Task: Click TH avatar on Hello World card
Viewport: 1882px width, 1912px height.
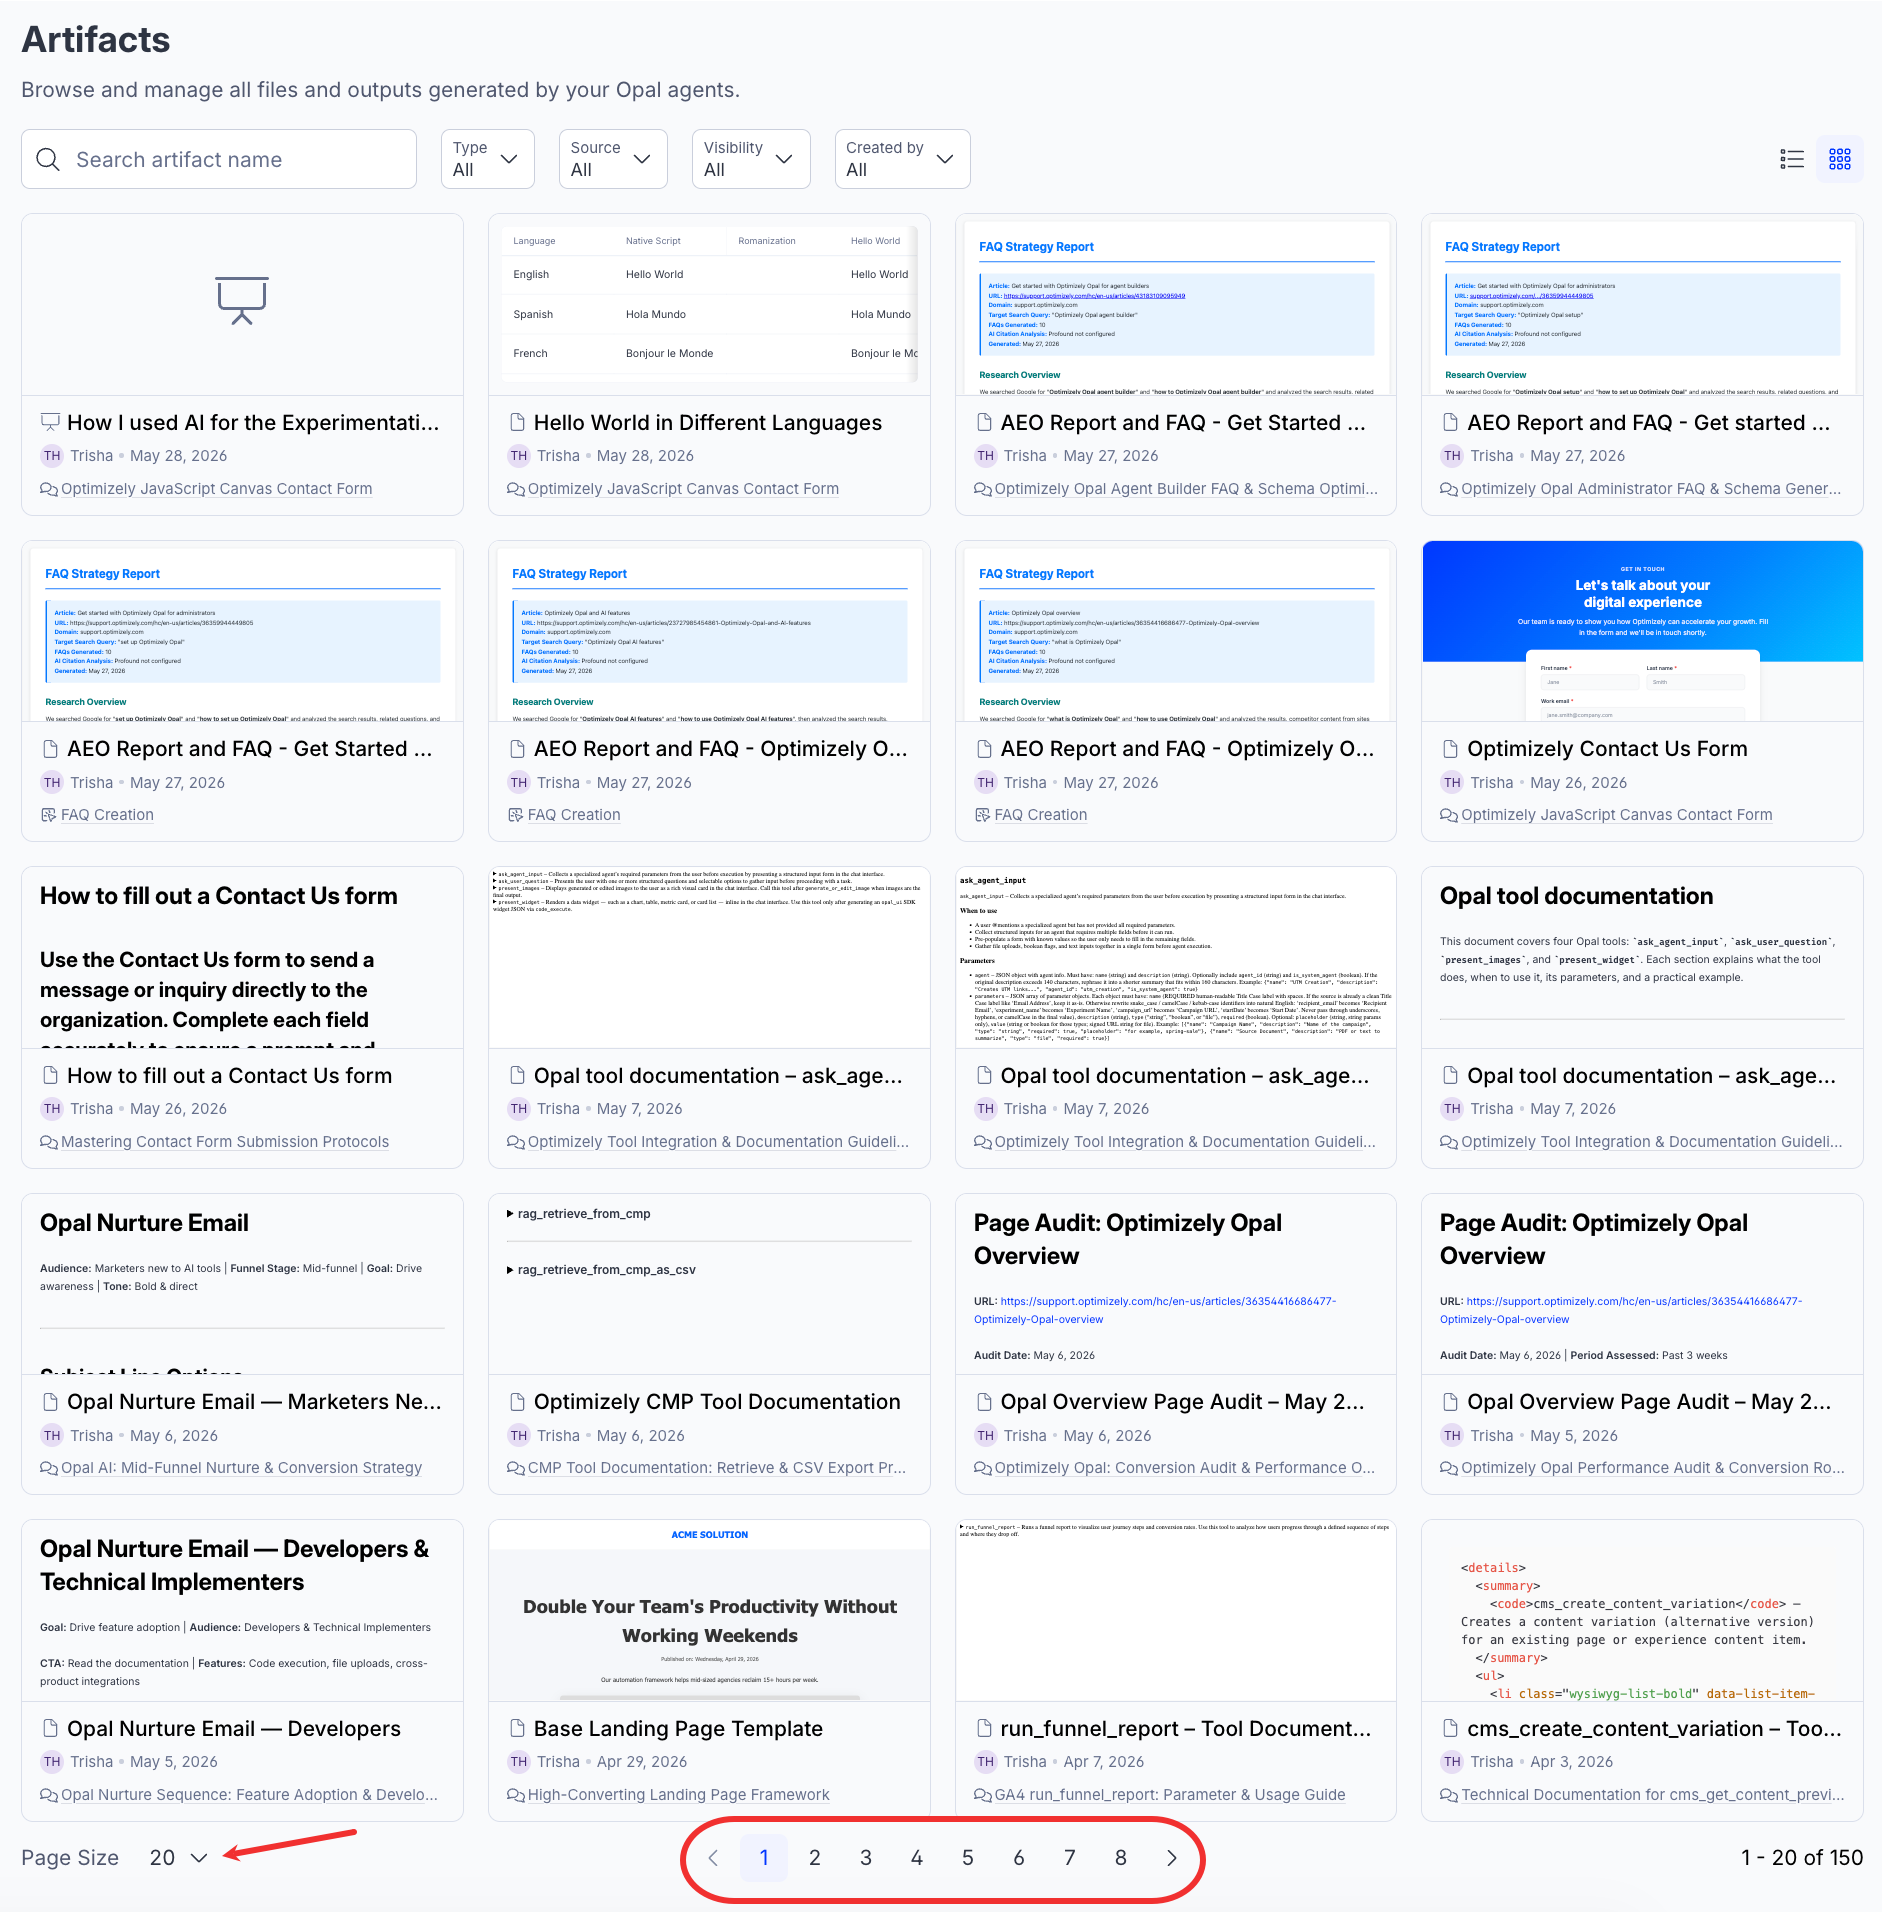Action: pyautogui.click(x=518, y=456)
